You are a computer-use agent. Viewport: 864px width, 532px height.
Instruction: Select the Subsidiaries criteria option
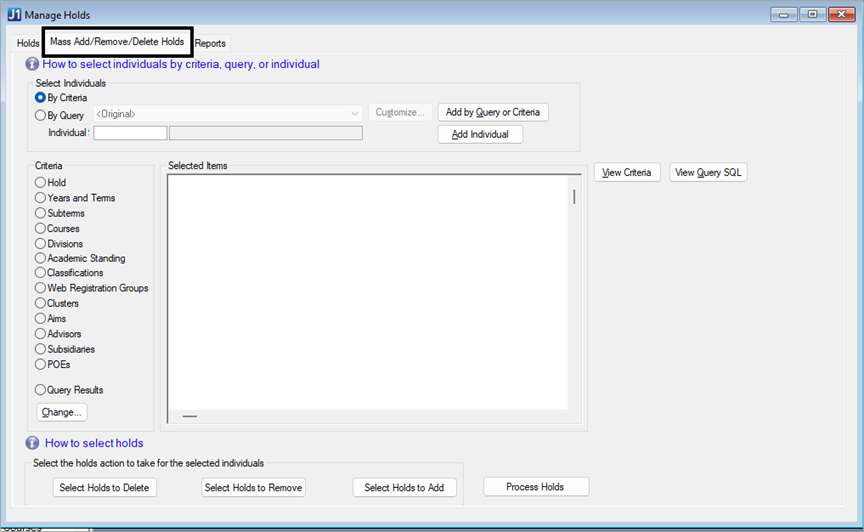pos(40,349)
